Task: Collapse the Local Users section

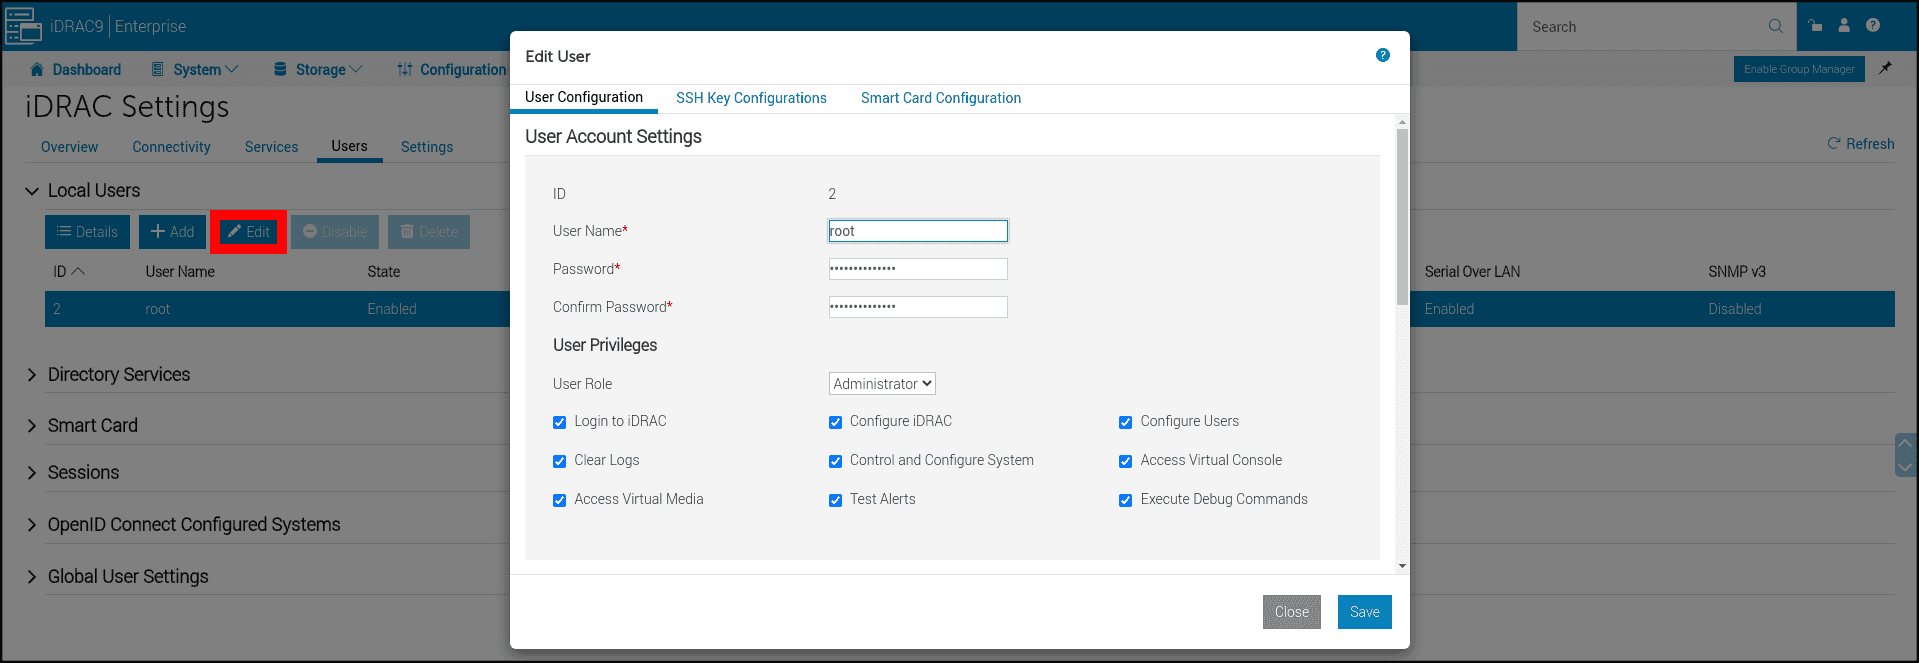Action: click(32, 191)
